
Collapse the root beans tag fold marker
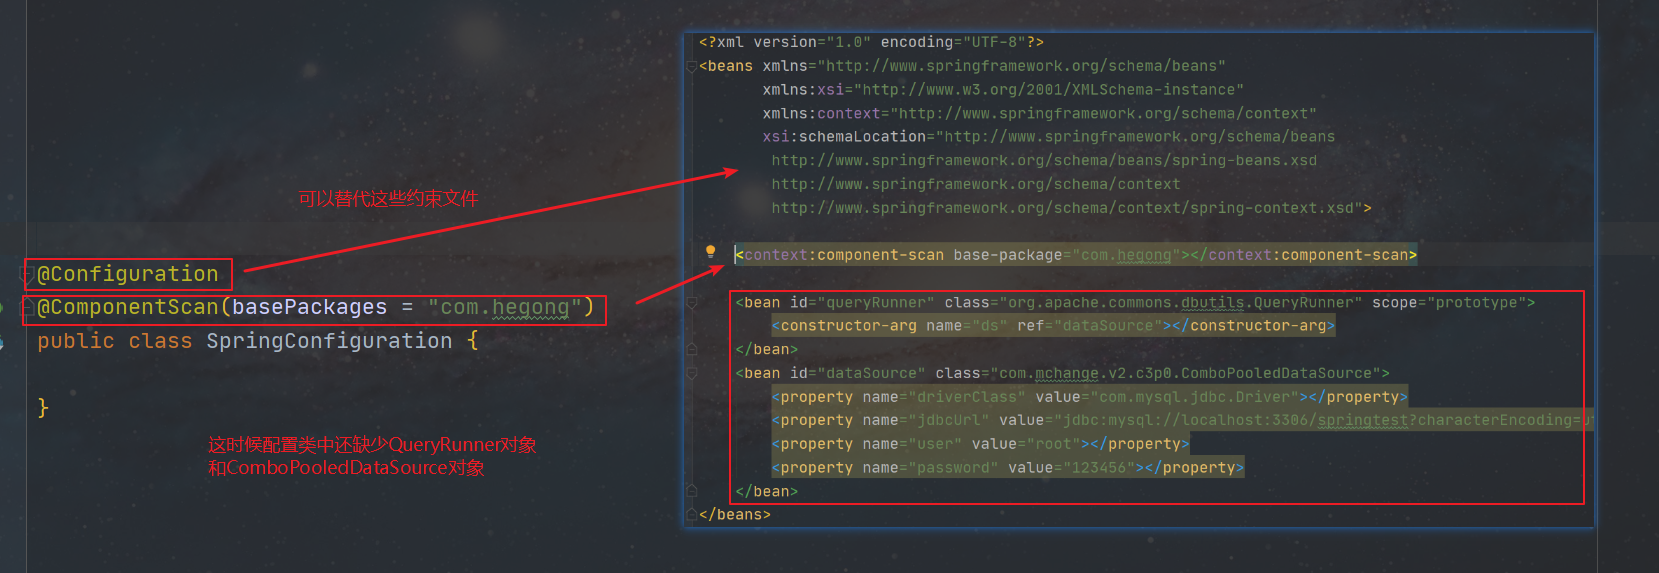(x=691, y=67)
